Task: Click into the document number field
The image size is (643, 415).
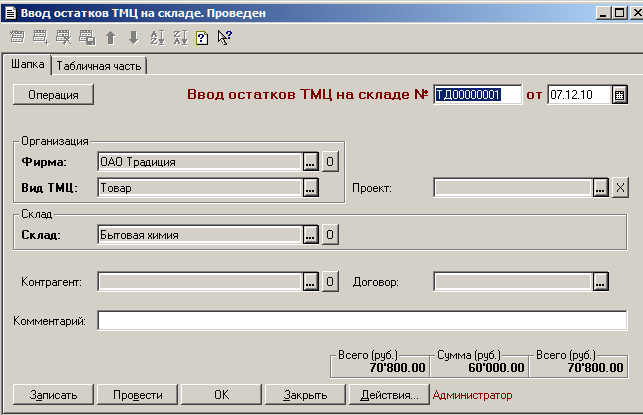Action: 477,95
